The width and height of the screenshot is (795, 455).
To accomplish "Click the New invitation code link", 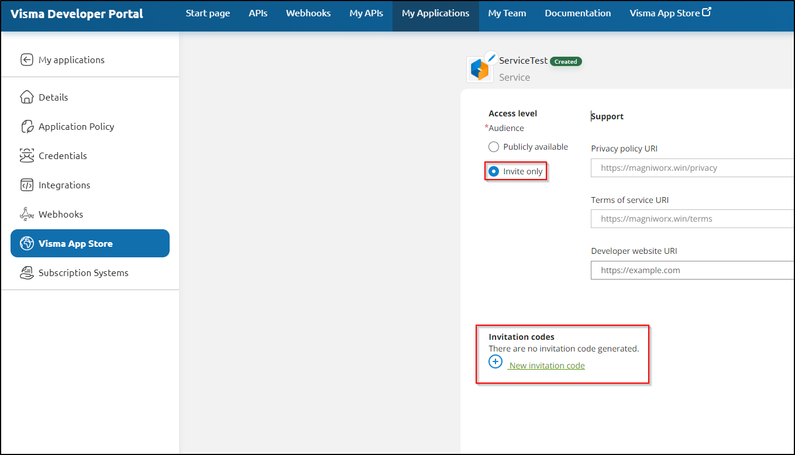I will tap(547, 366).
